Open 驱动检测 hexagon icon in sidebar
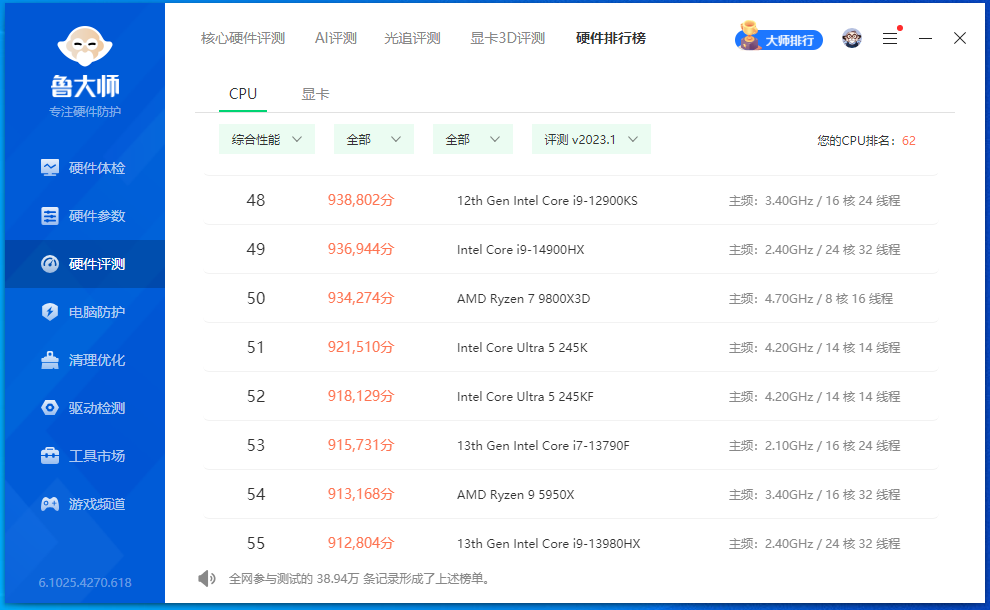Screen dimensions: 990x610 pos(50,407)
